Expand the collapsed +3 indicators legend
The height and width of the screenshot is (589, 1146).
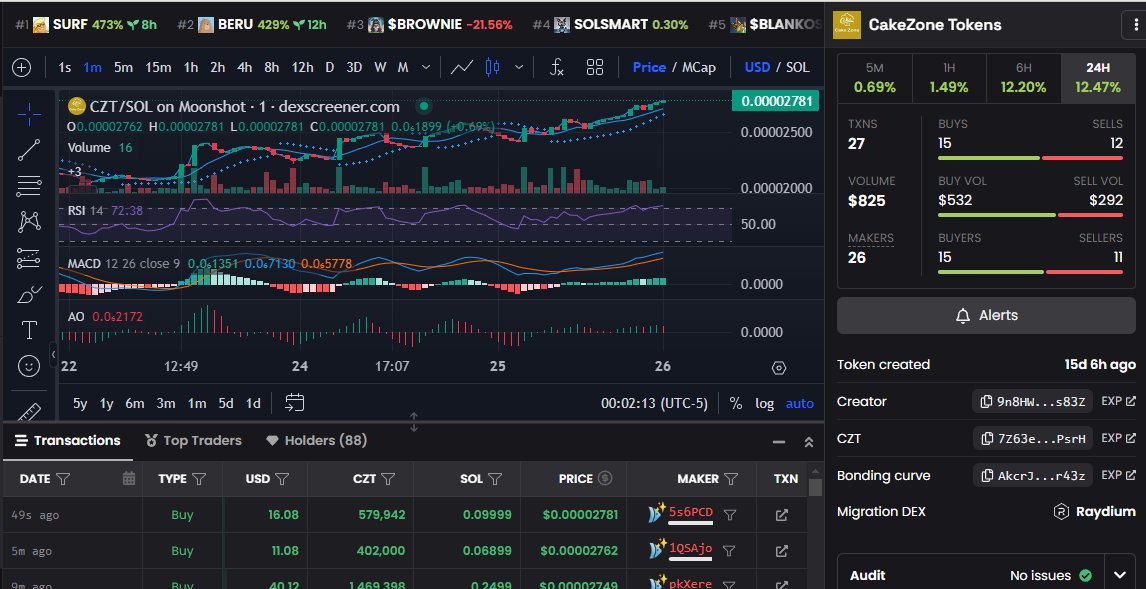[74, 171]
